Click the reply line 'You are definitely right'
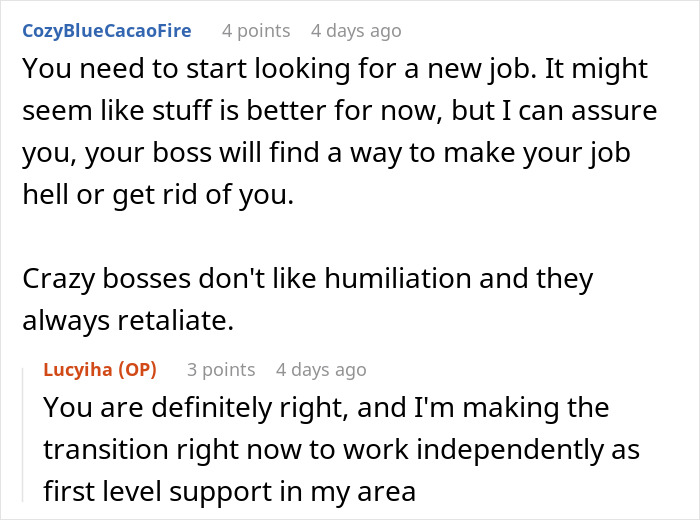The width and height of the screenshot is (700, 520). [326, 408]
